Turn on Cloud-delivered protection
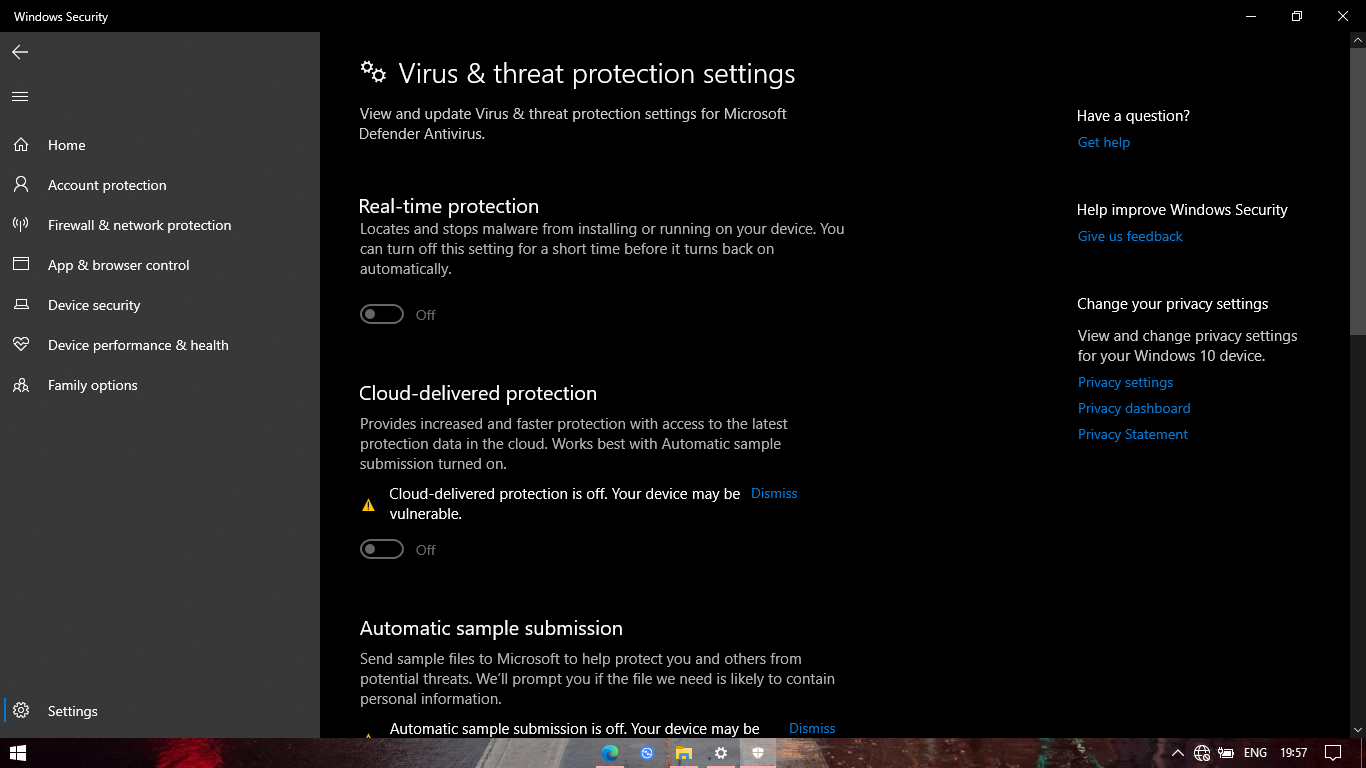Image resolution: width=1366 pixels, height=768 pixels. coord(382,548)
